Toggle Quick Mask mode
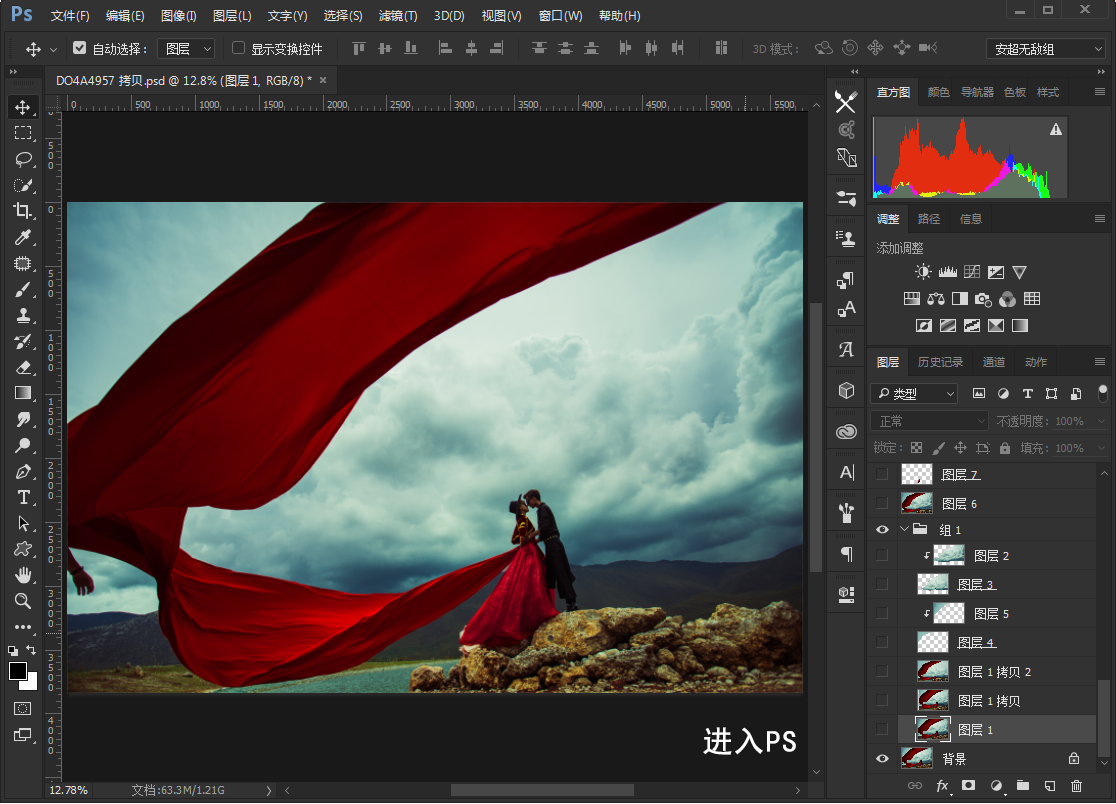 (23, 709)
